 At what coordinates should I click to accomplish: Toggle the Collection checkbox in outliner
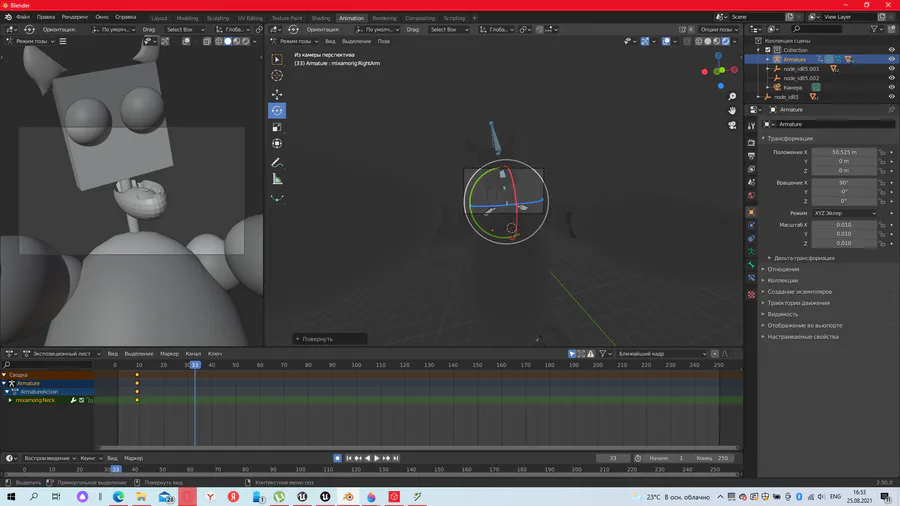coord(768,49)
